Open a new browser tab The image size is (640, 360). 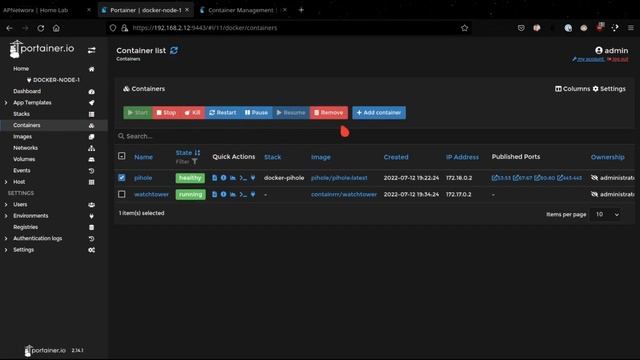(301, 10)
